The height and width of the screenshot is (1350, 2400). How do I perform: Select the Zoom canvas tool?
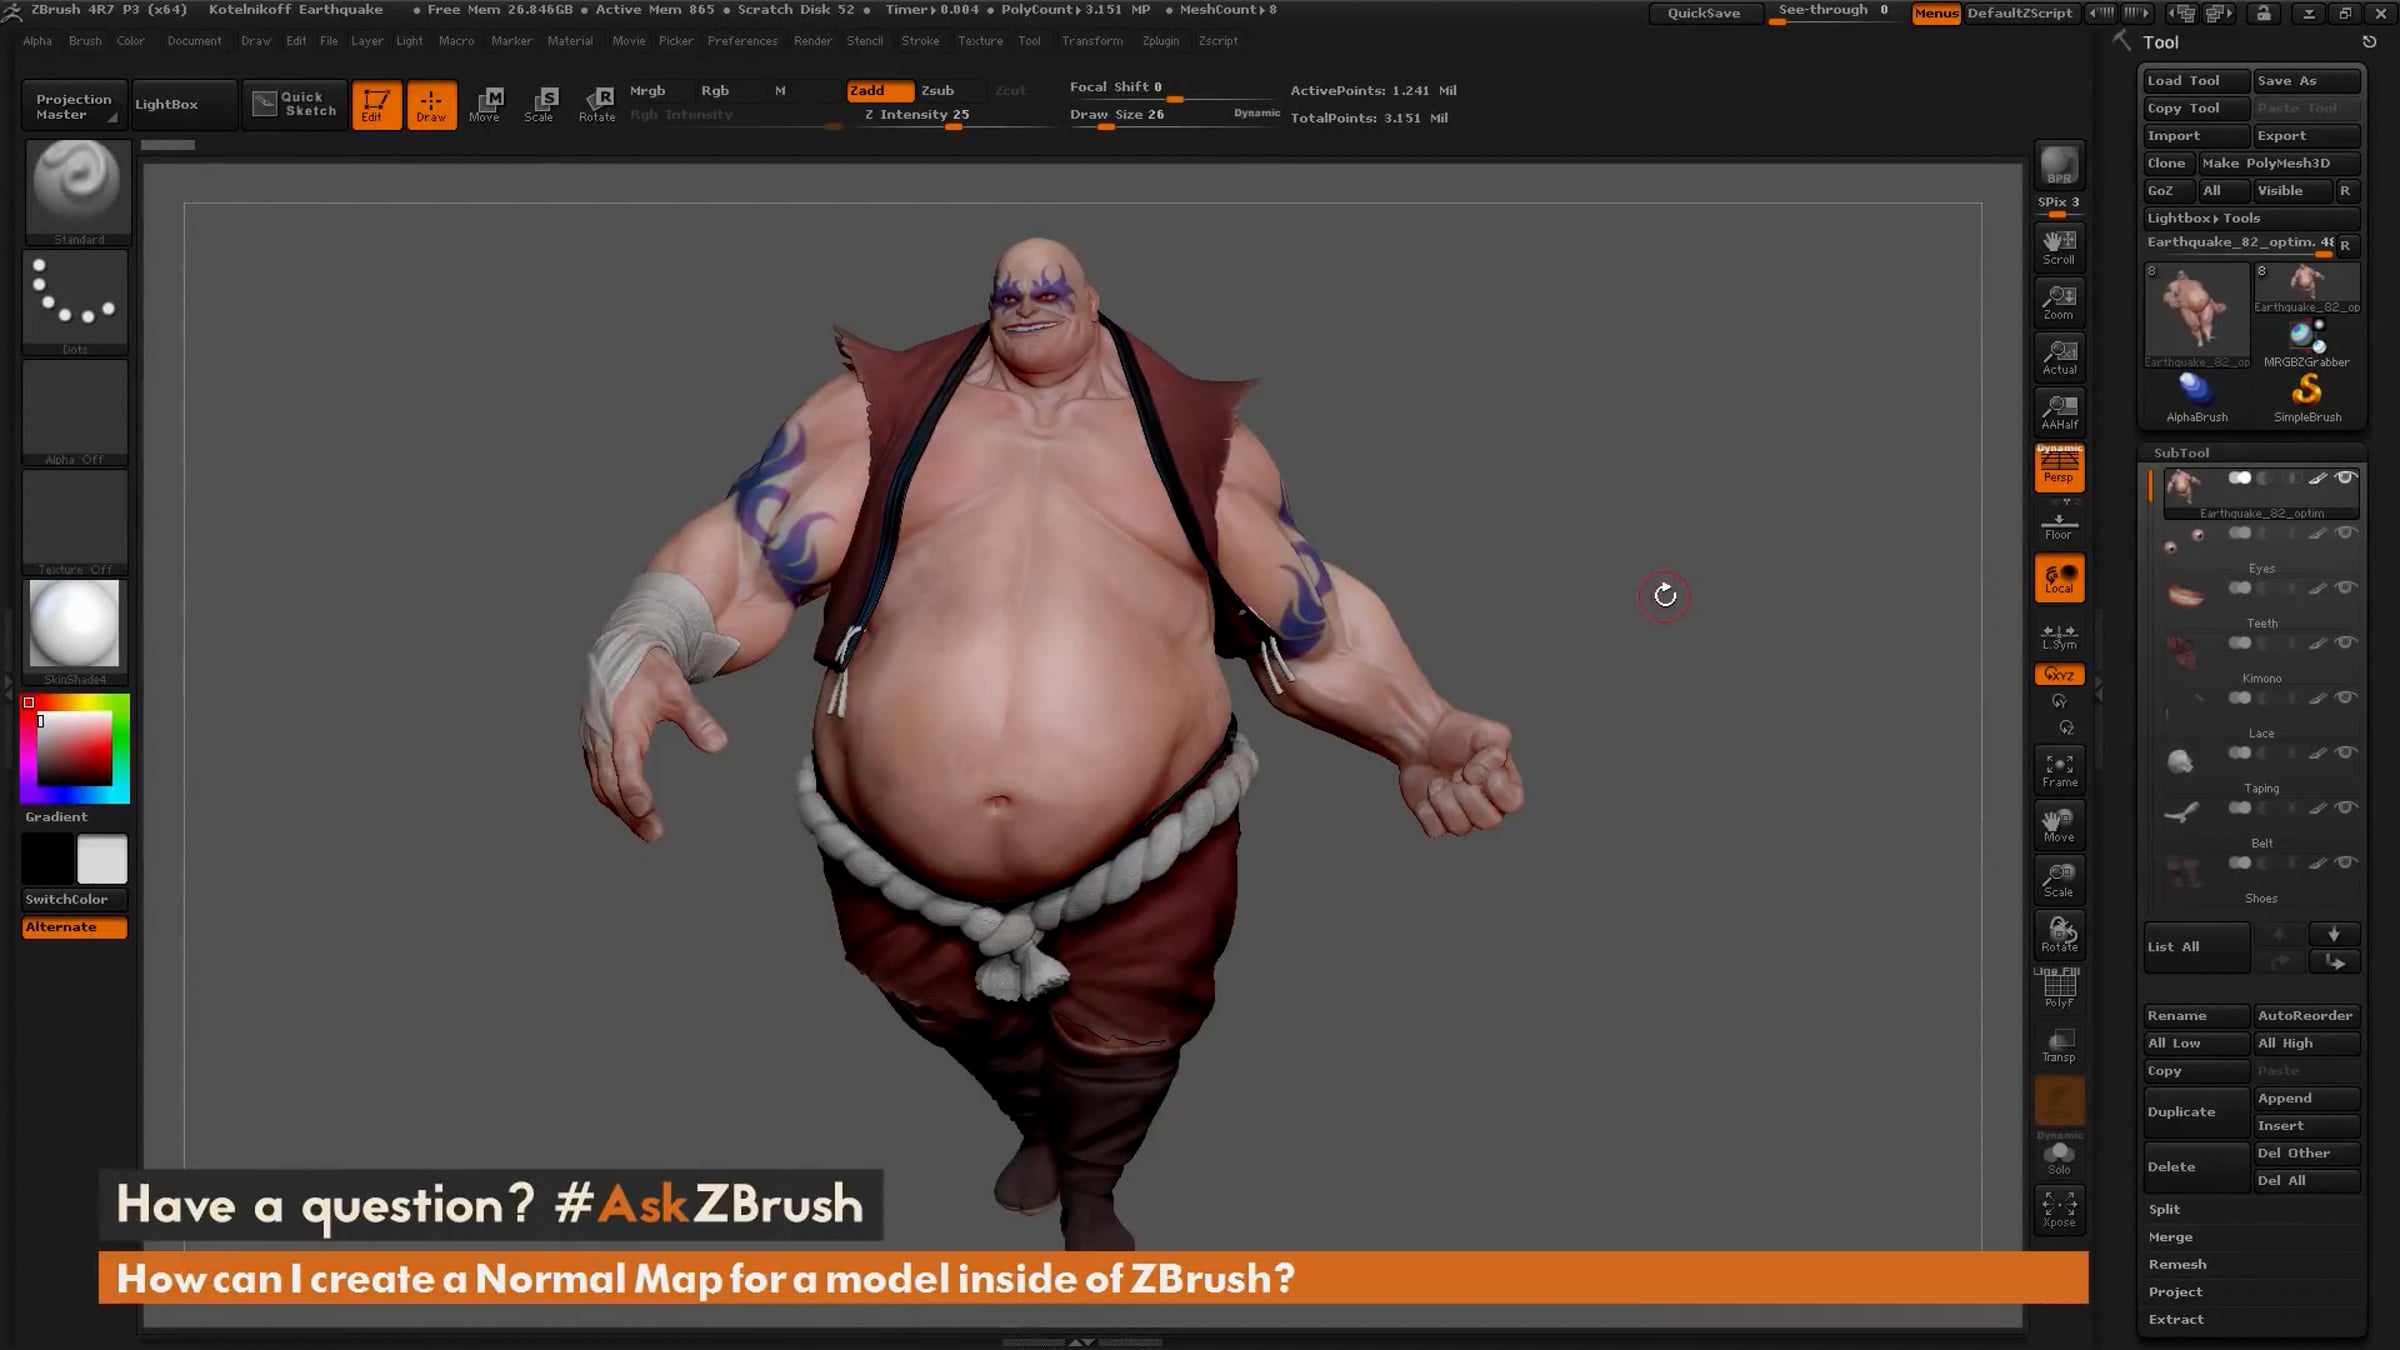pyautogui.click(x=2059, y=302)
